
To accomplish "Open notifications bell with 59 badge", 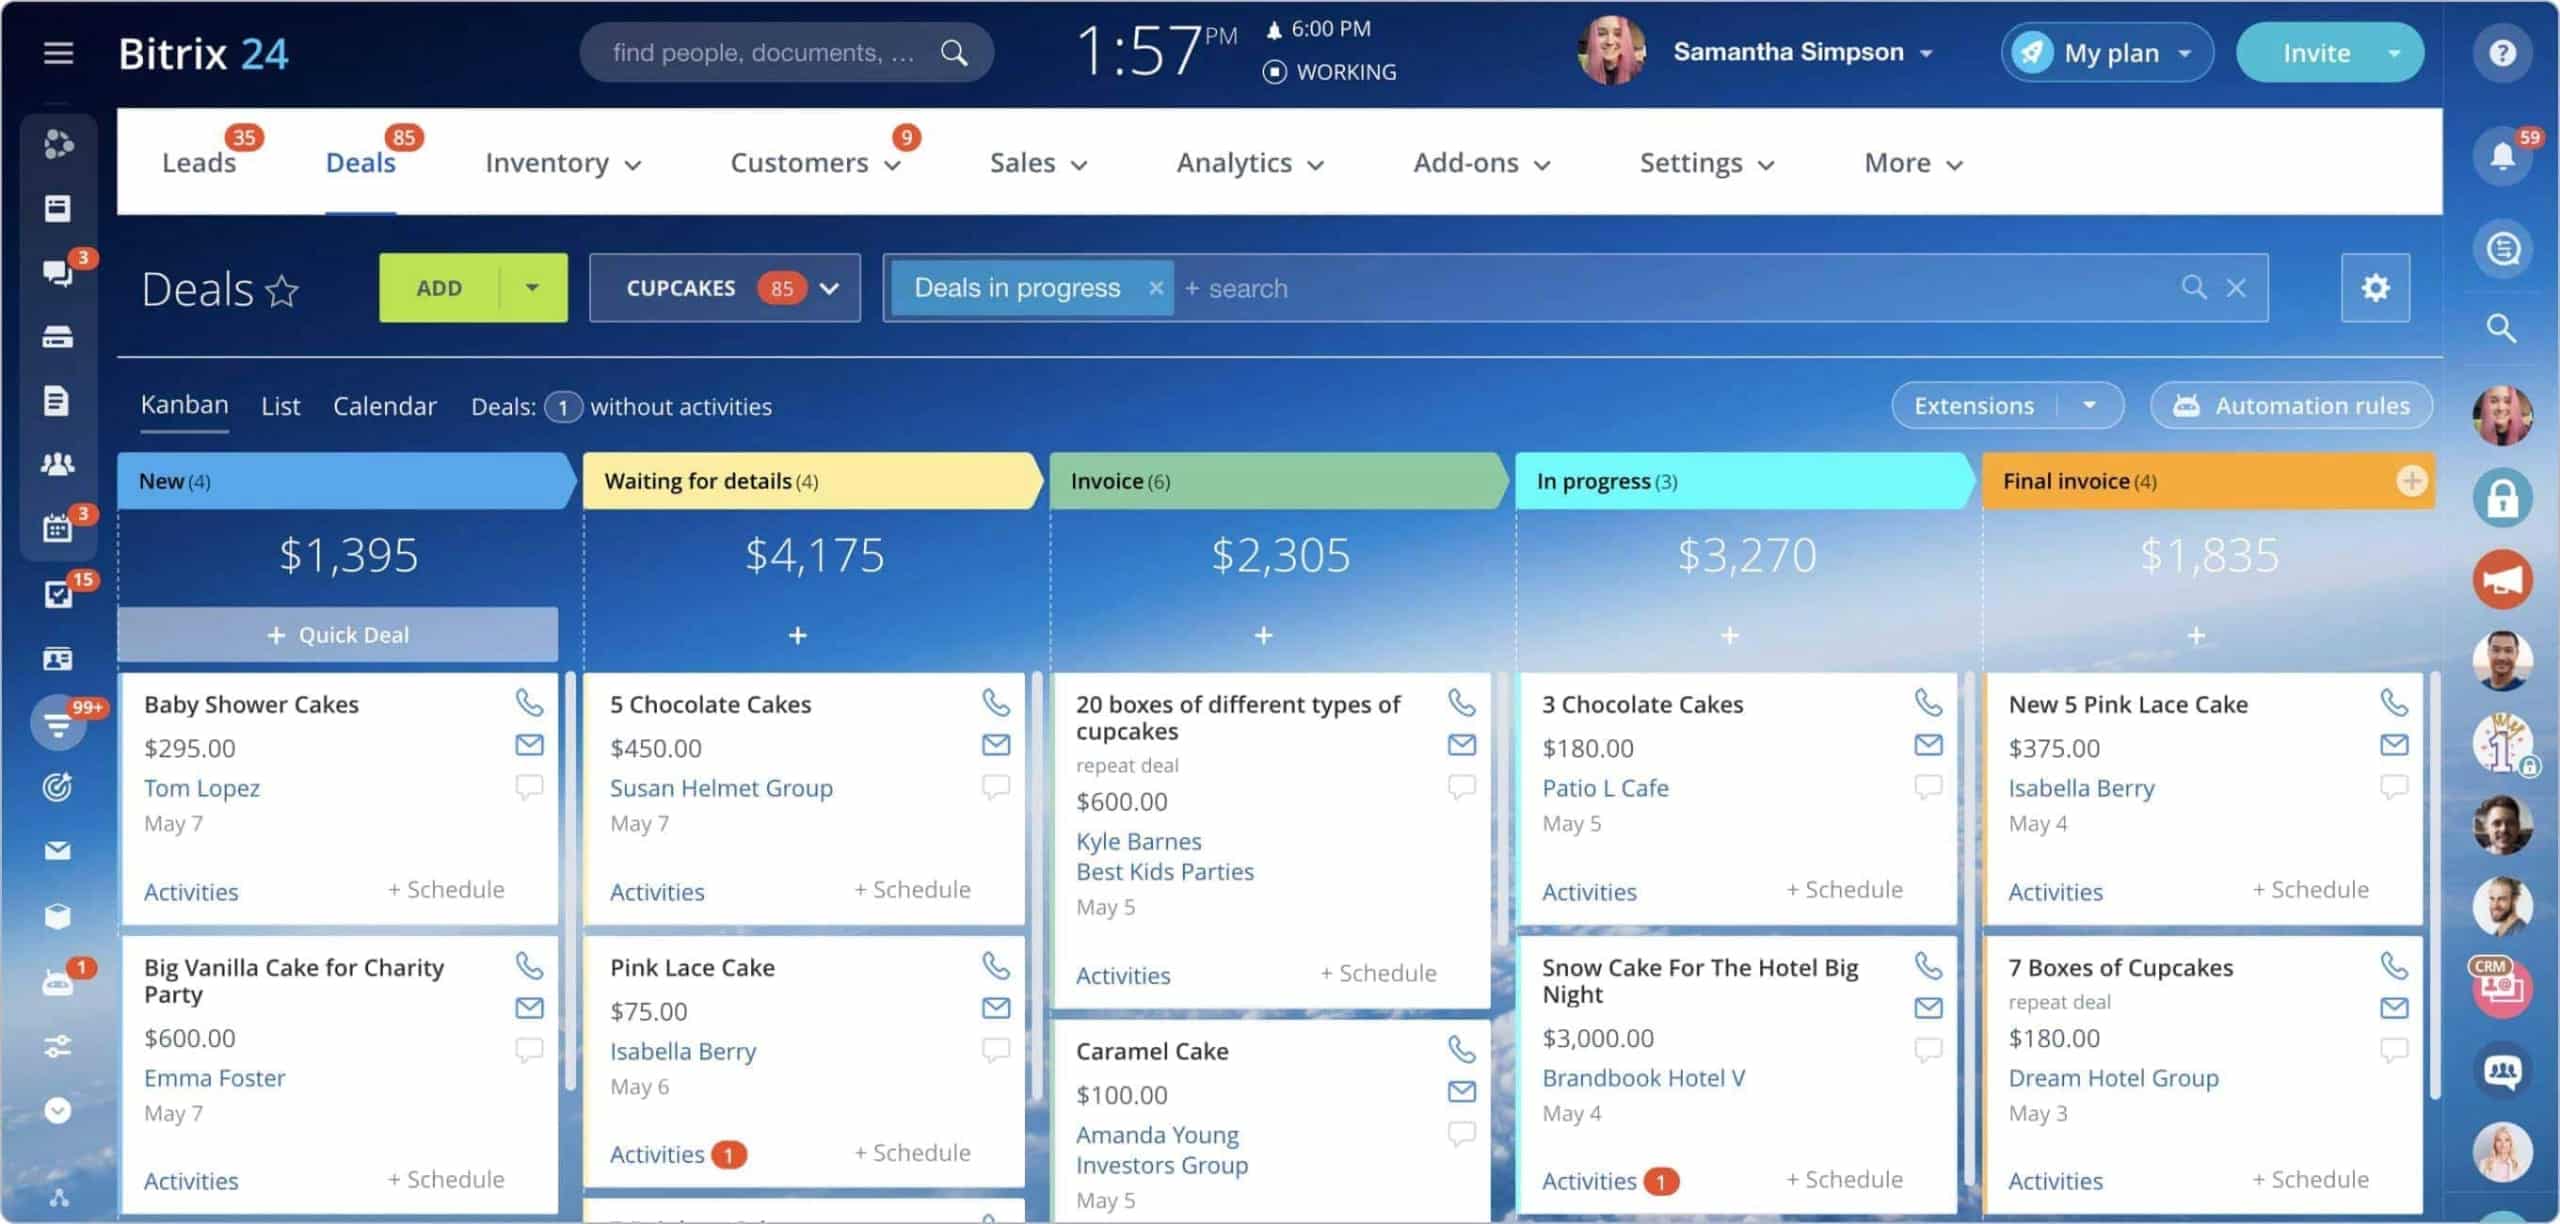I will pos(2502,156).
